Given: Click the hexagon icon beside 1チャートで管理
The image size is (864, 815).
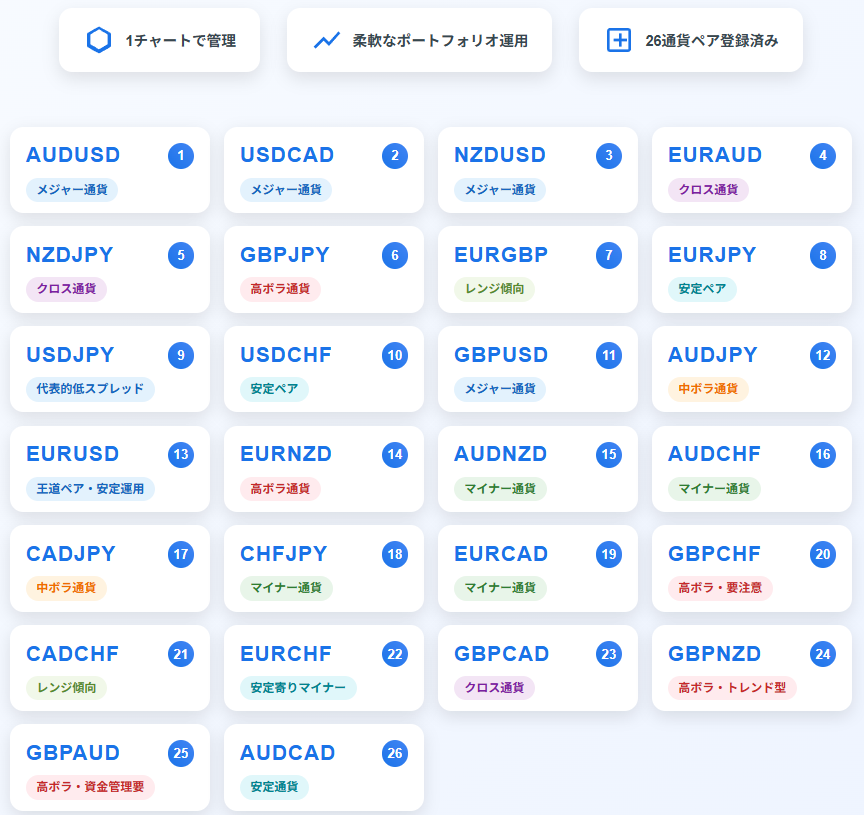Looking at the screenshot, I should (x=99, y=40).
